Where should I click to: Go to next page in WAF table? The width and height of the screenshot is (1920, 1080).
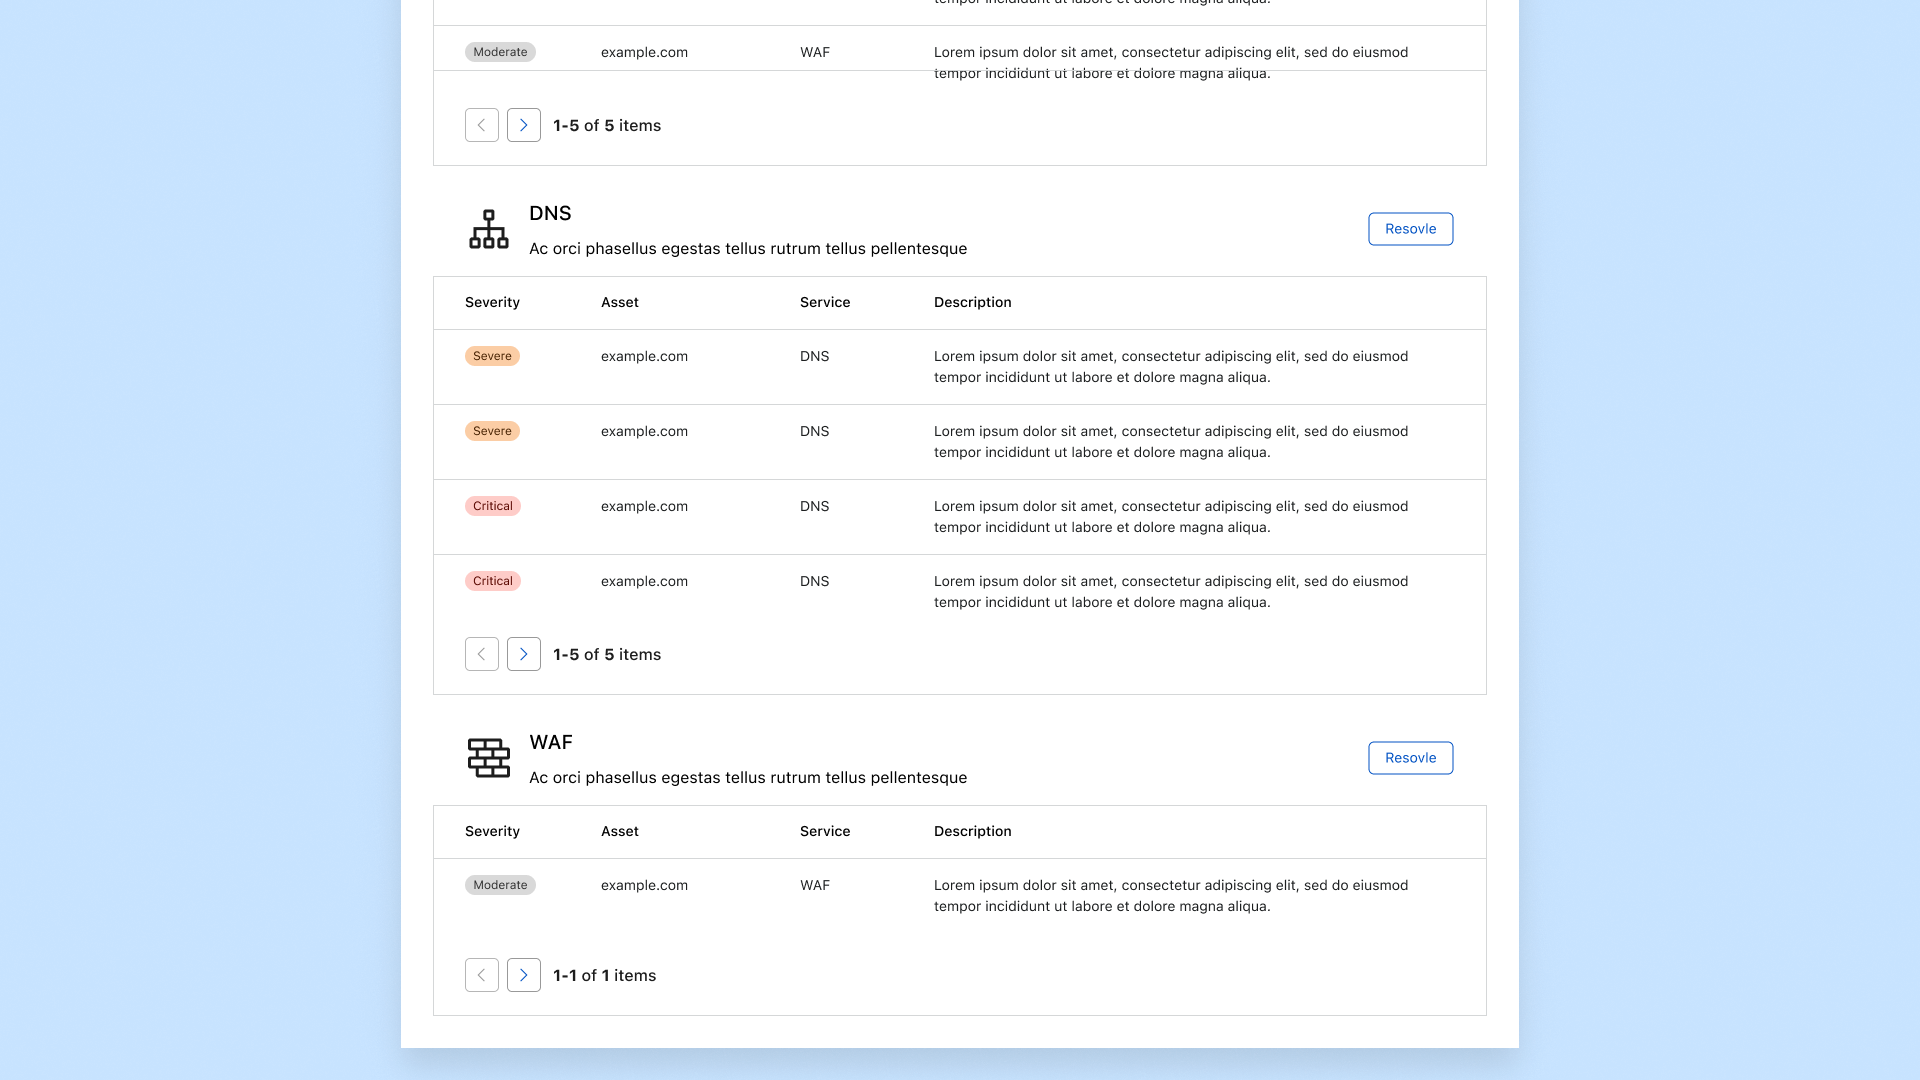point(523,975)
